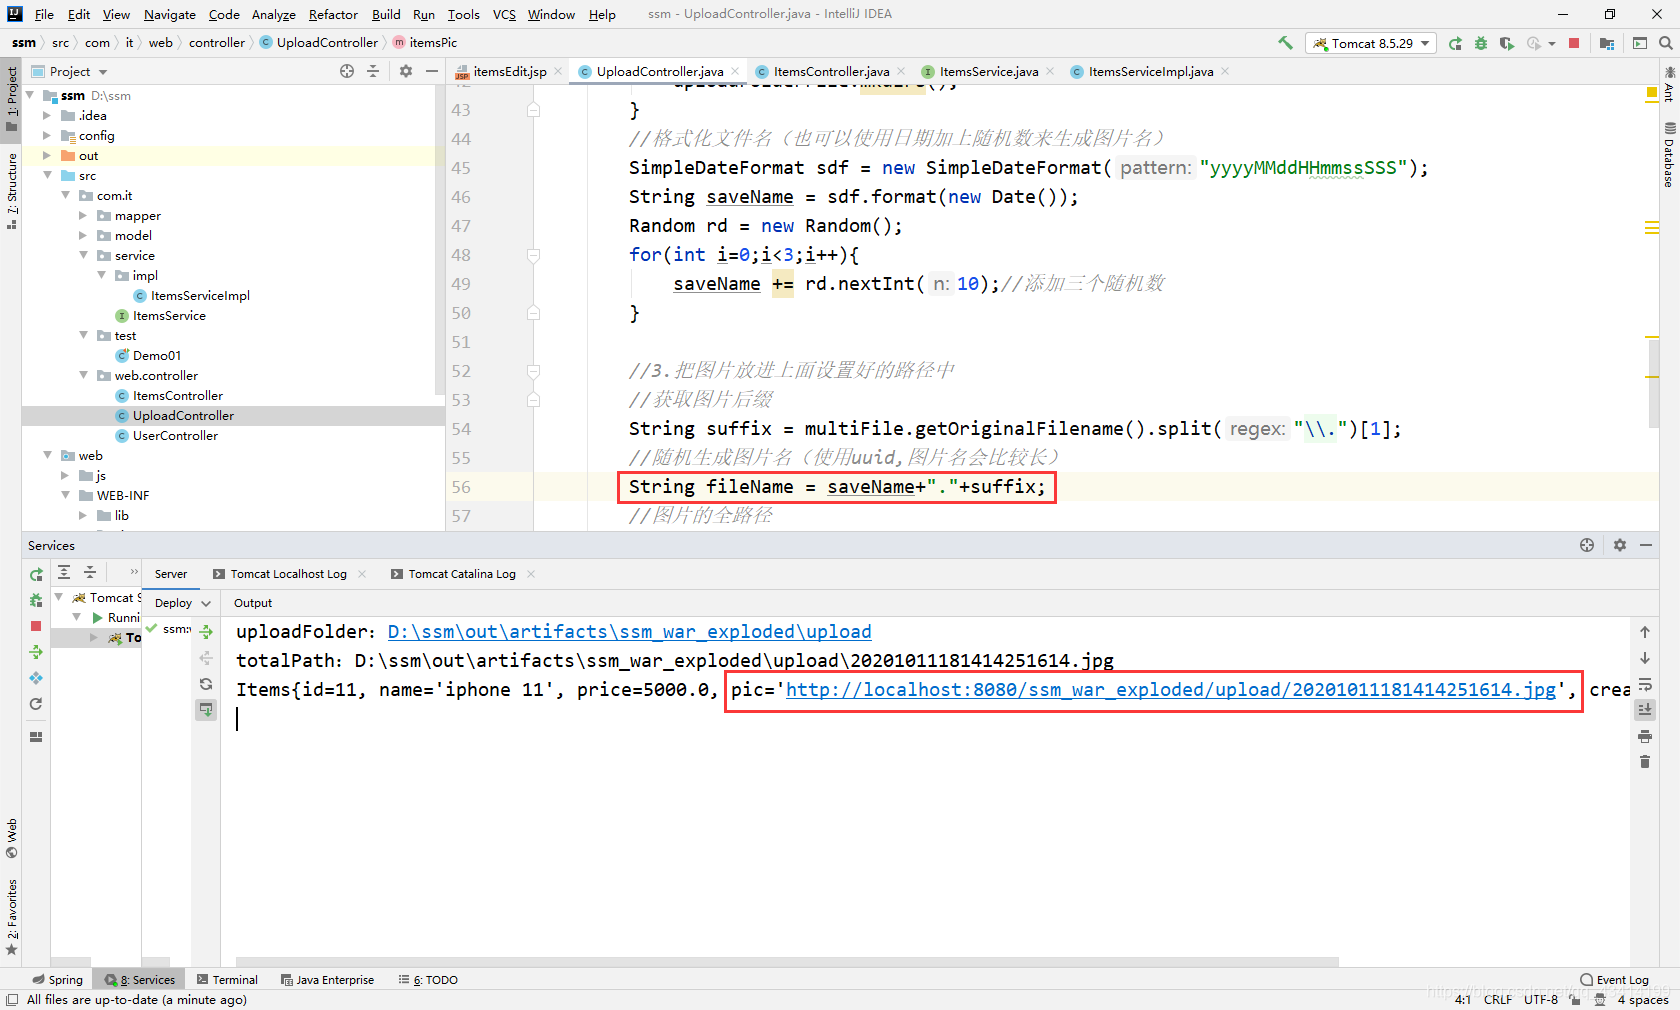
Task: Open Tomcat Localhost Log tab
Action: (x=288, y=574)
